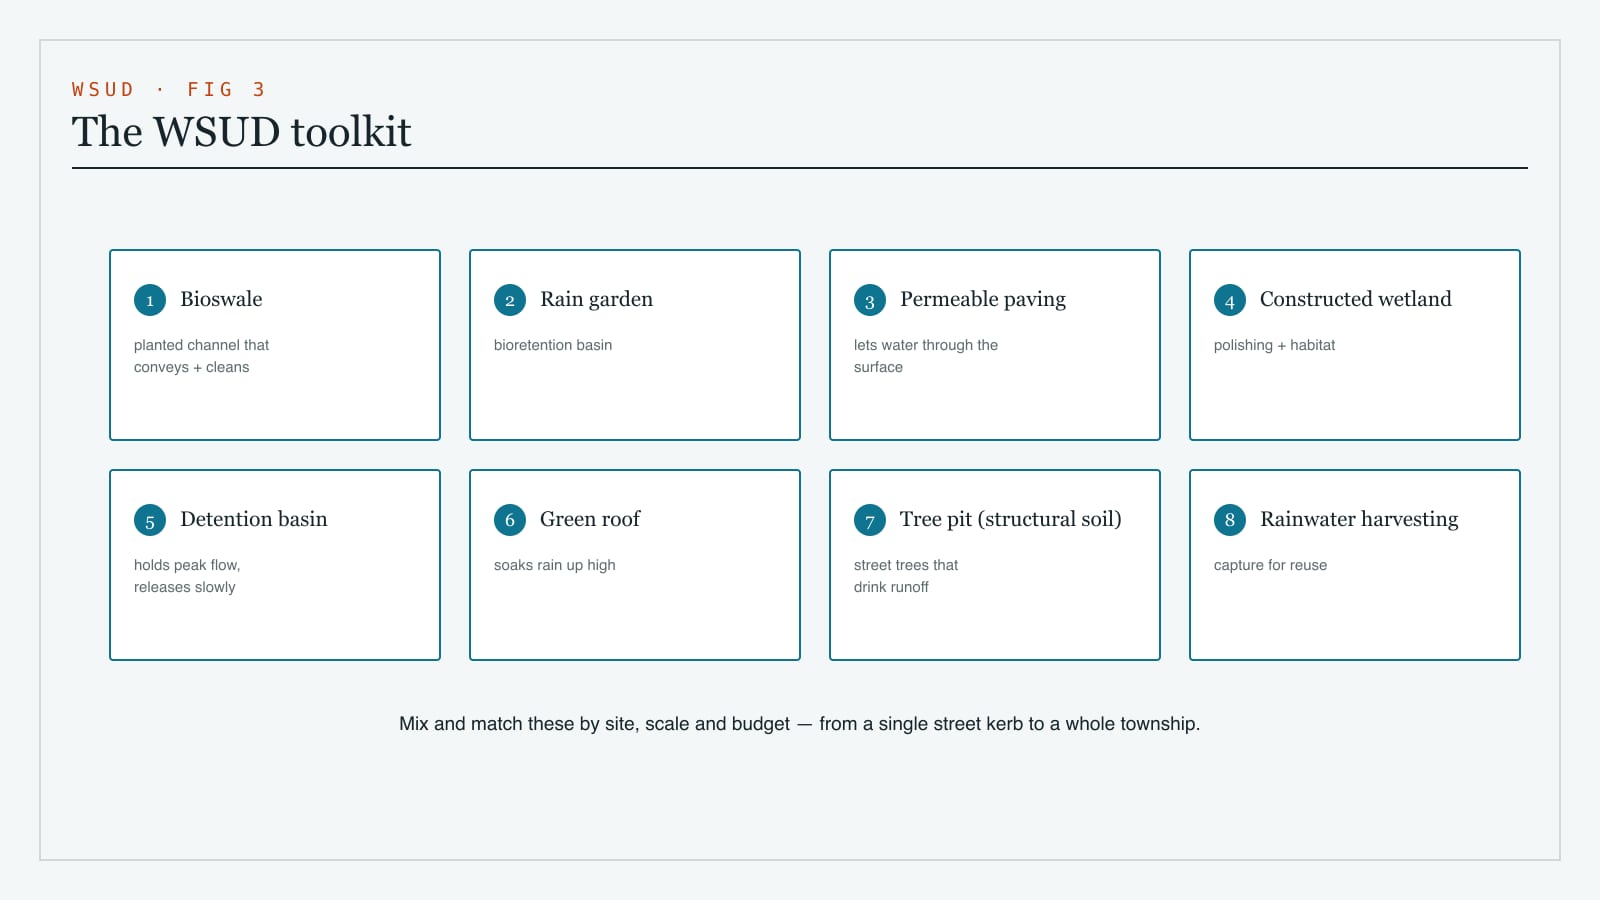This screenshot has width=1600, height=900.
Task: Select the number 8 circle by Rainwater harvesting
Action: click(1230, 520)
